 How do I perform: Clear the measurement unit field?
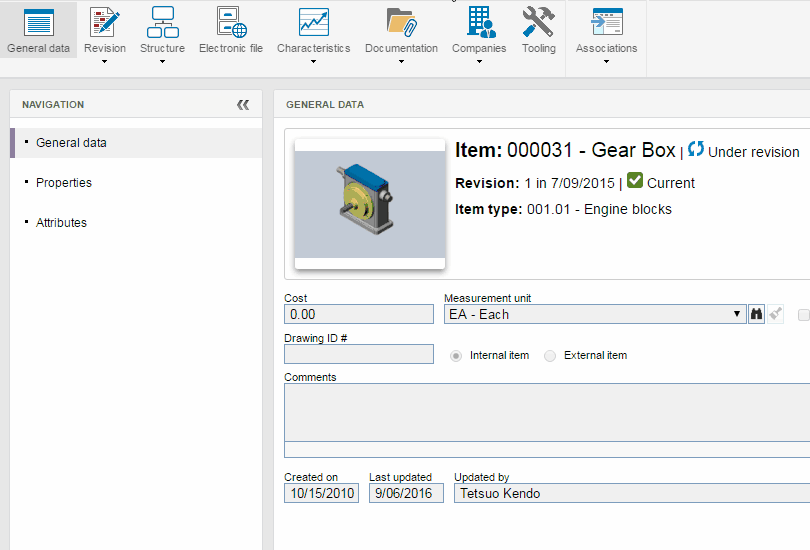point(775,314)
